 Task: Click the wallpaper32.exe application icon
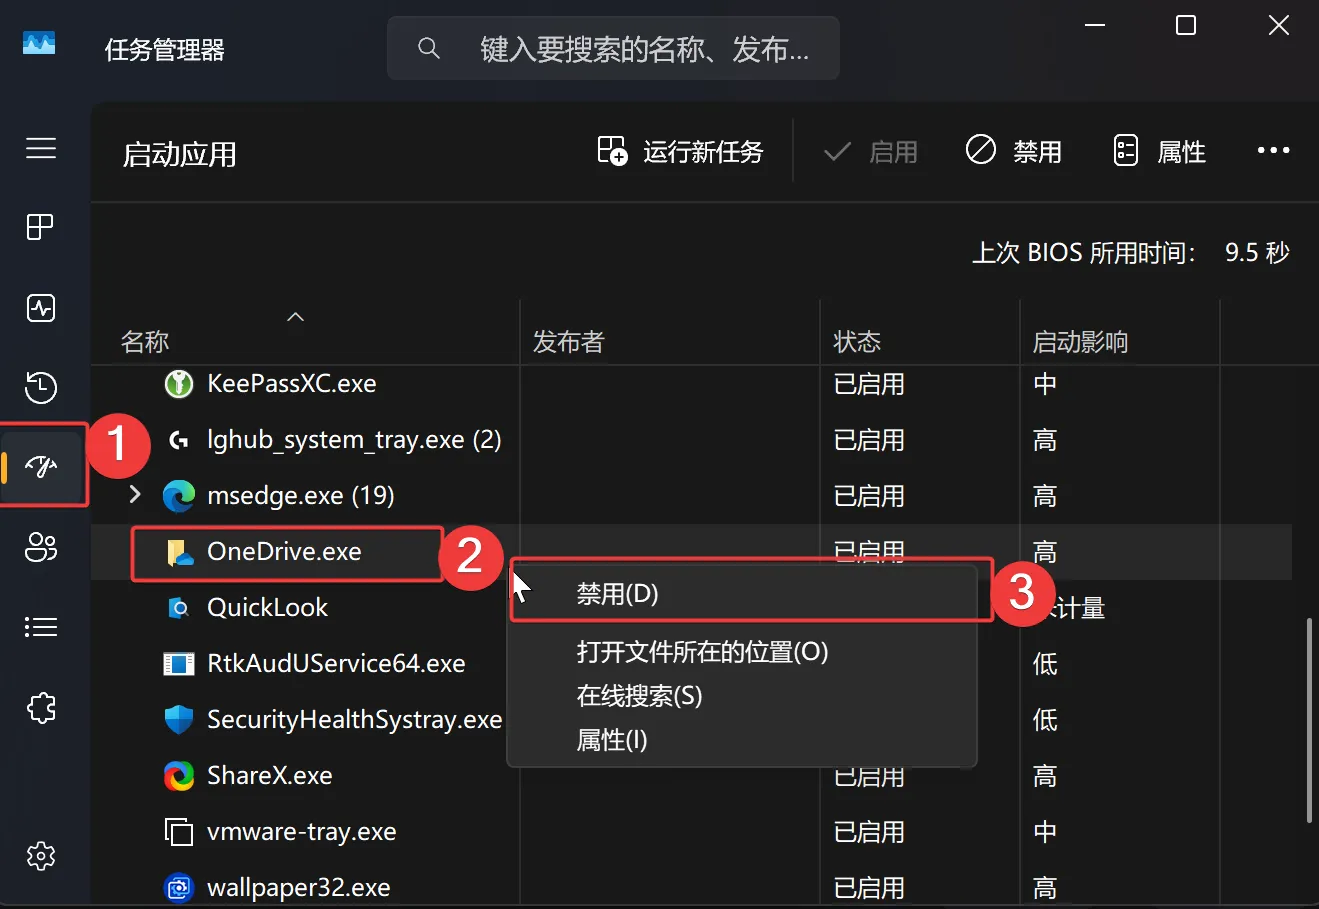click(x=177, y=887)
